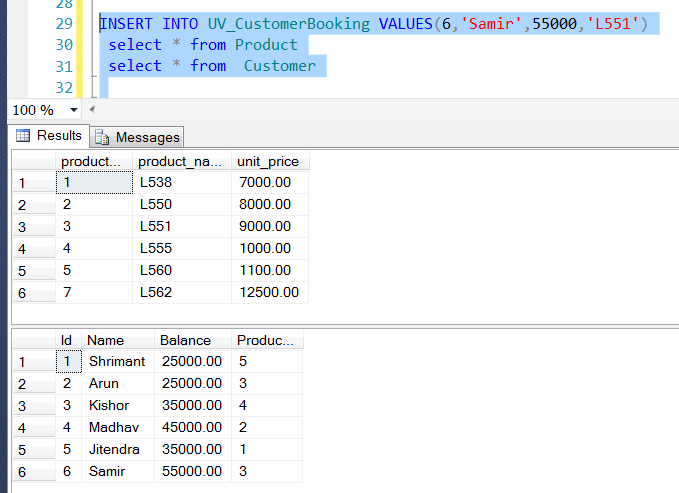679x493 pixels.
Task: Select the Samir name cell
Action: pos(118,471)
